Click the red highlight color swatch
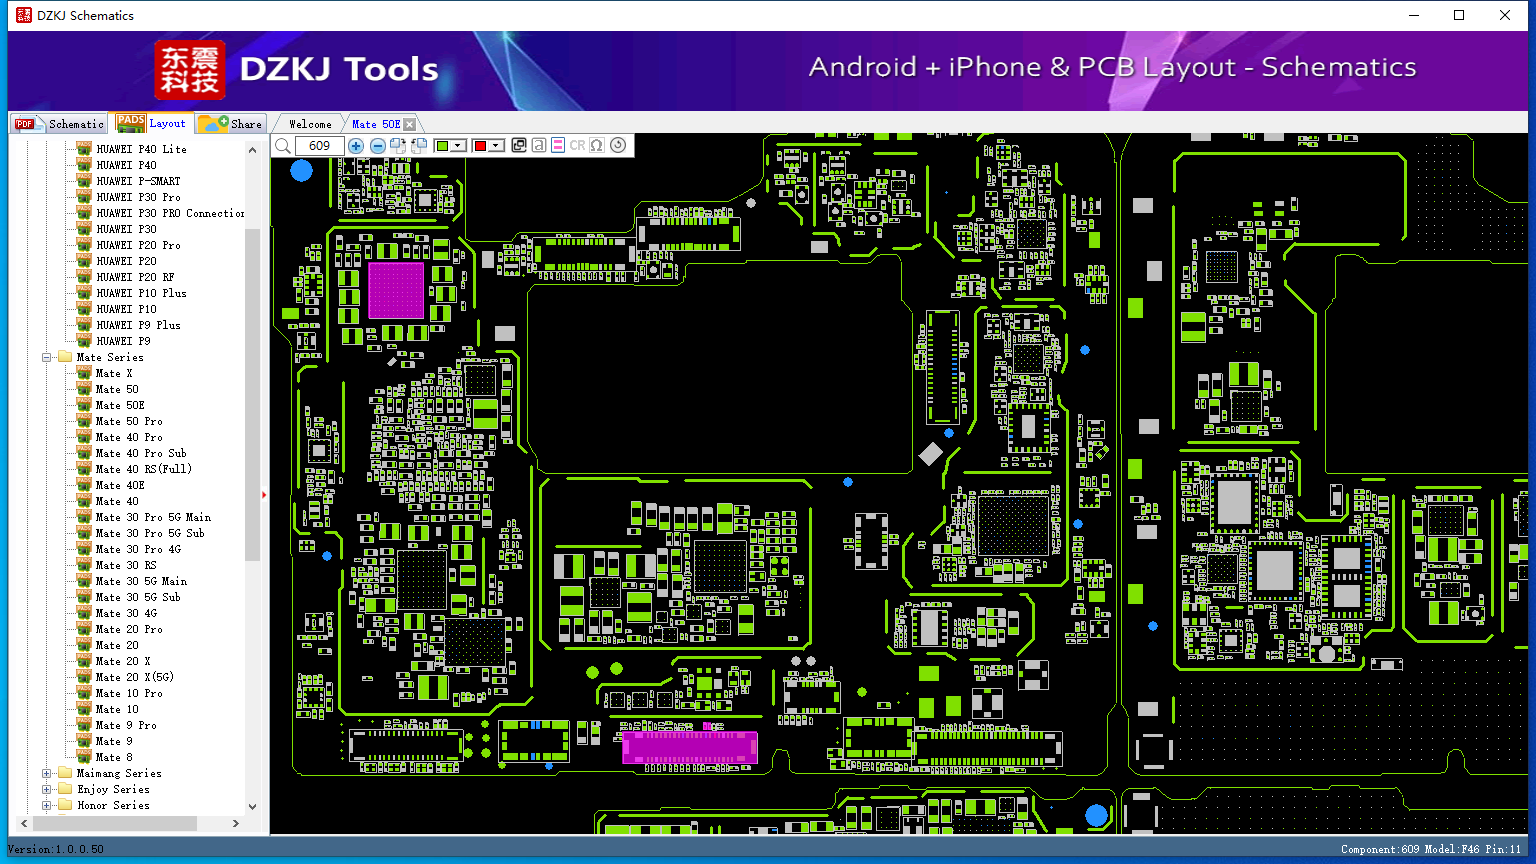 [480, 146]
